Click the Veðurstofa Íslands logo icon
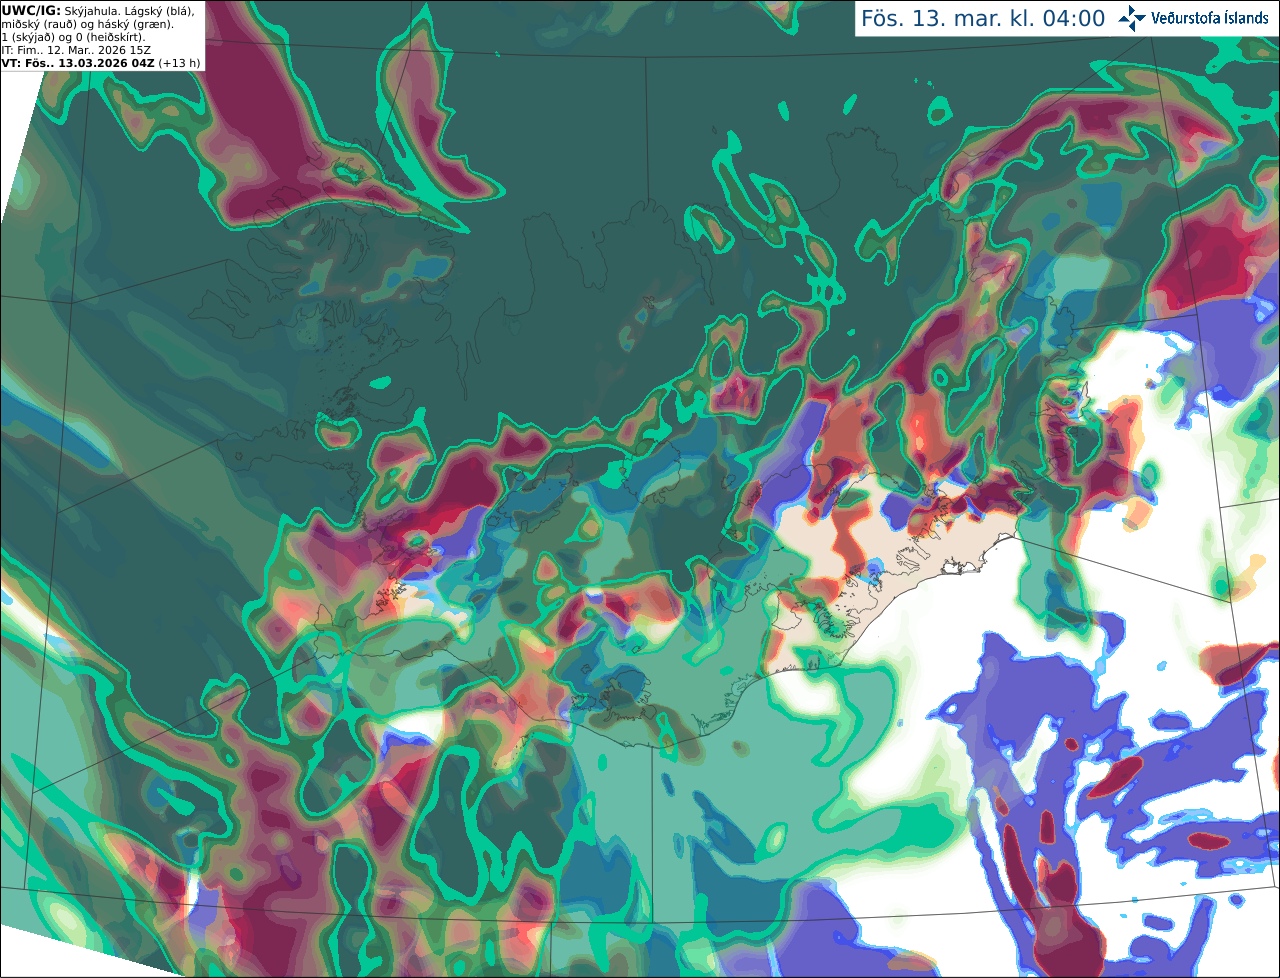This screenshot has width=1280, height=978. point(1132,18)
